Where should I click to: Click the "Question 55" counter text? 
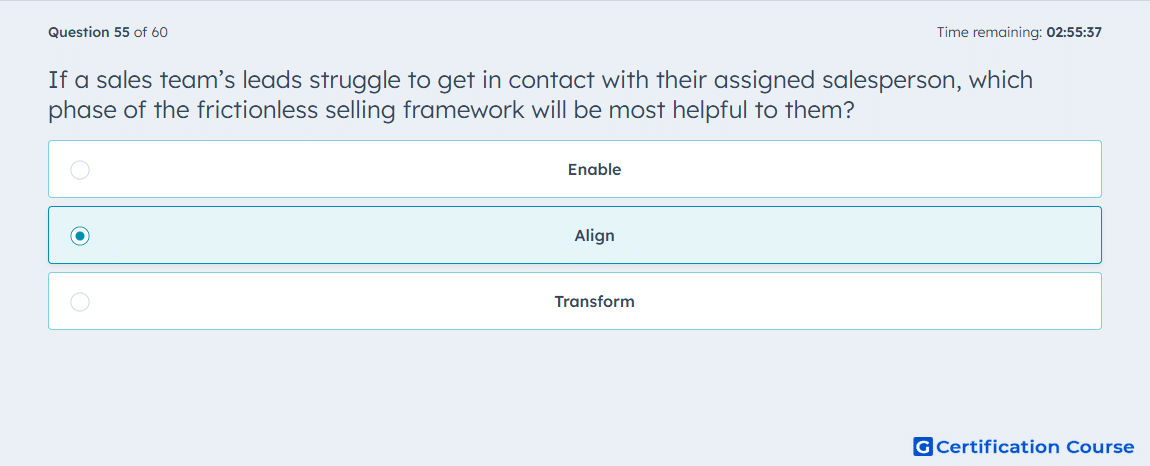pyautogui.click(x=89, y=32)
